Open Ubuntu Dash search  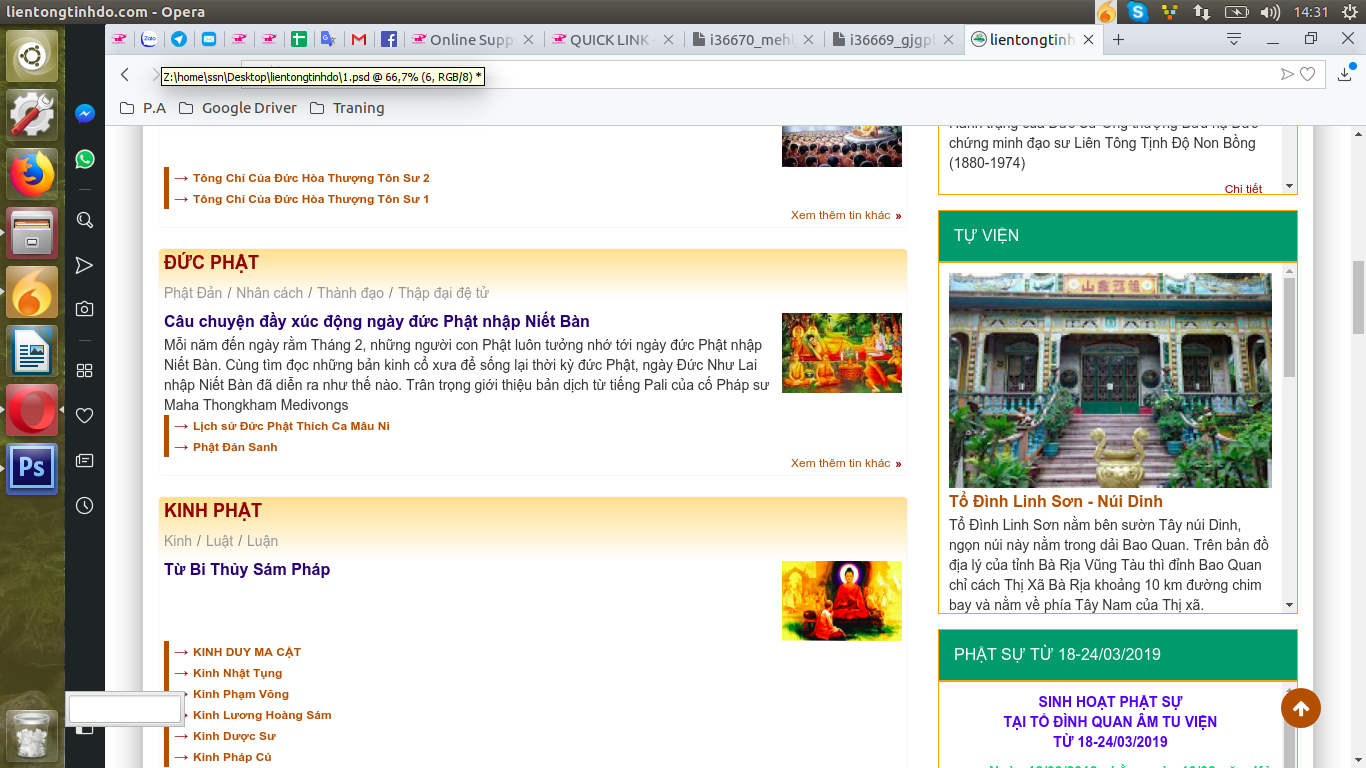(x=32, y=57)
